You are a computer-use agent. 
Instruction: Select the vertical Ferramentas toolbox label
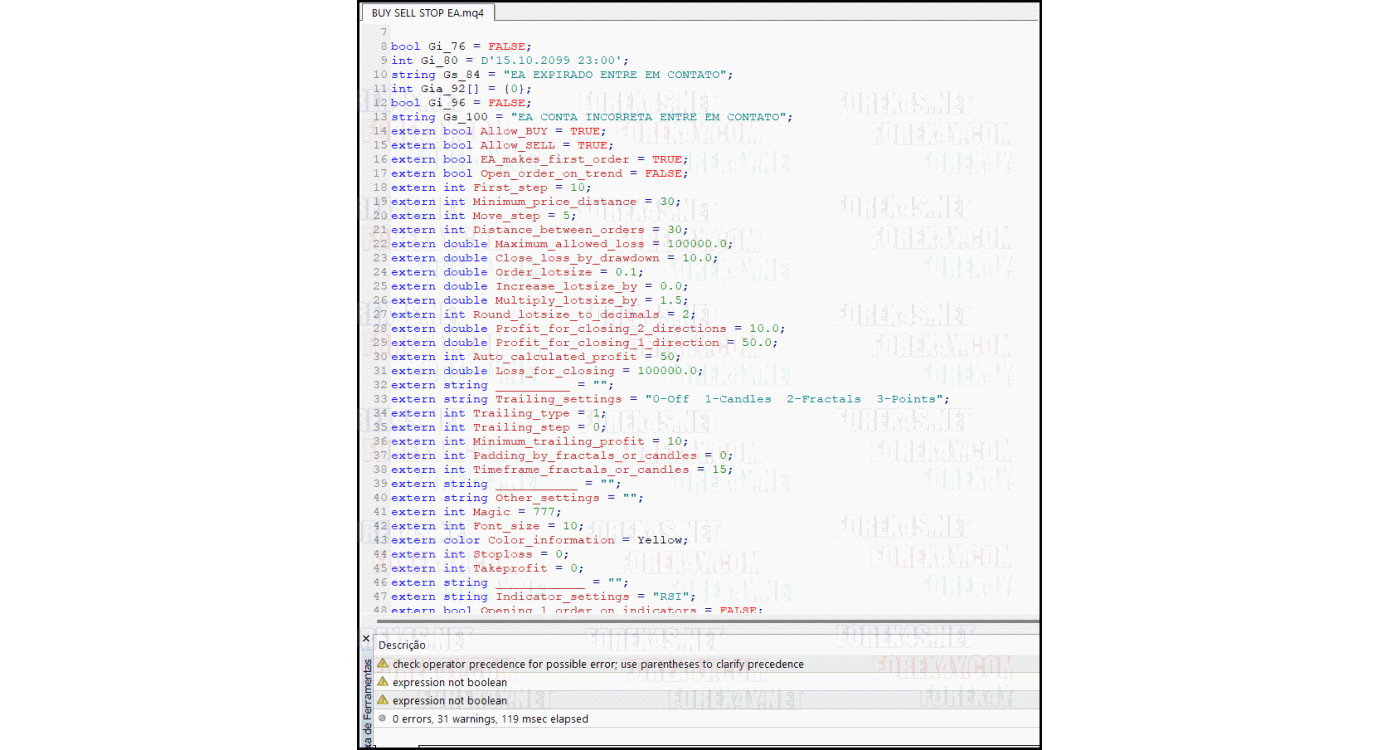[367, 700]
